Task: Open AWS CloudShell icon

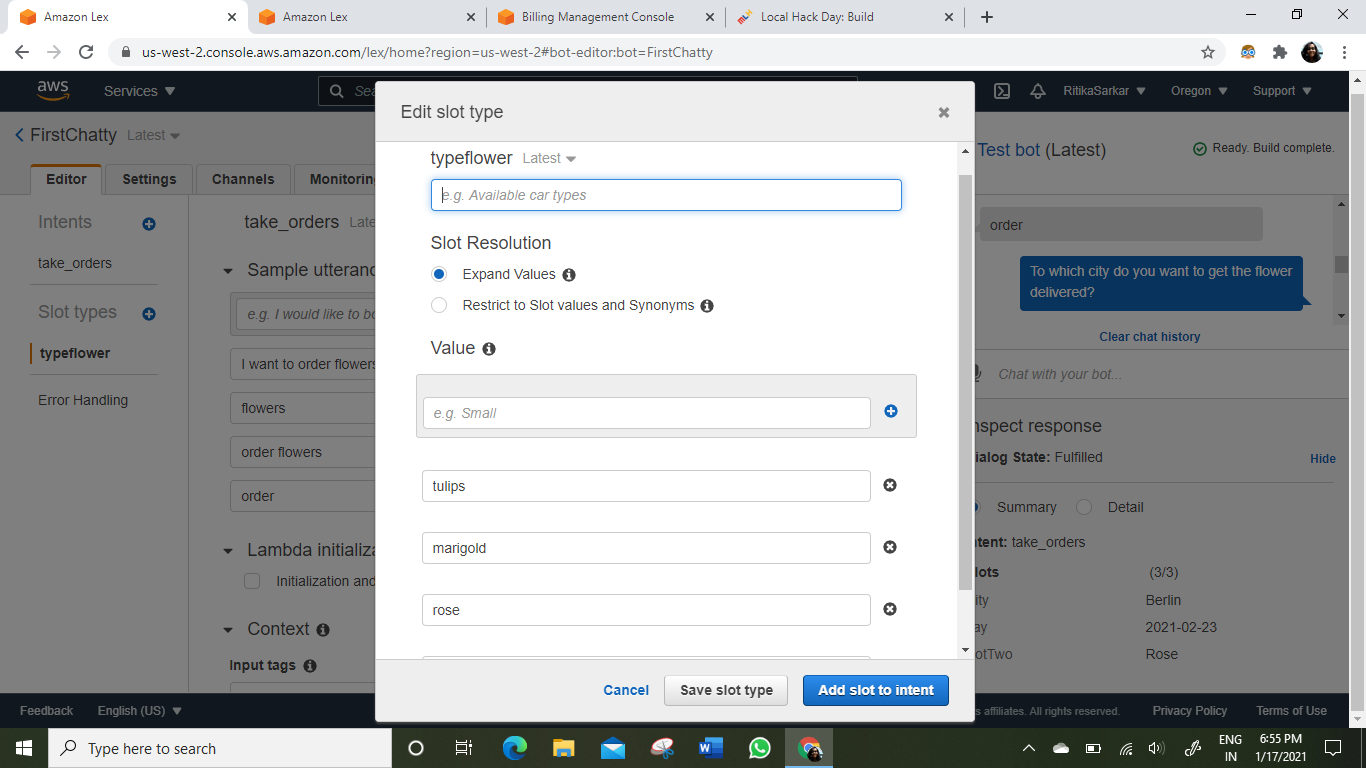Action: pos(1002,91)
